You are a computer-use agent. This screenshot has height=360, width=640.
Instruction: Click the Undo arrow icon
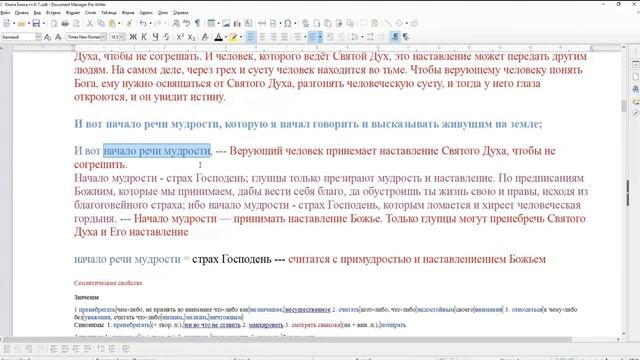tap(143, 23)
